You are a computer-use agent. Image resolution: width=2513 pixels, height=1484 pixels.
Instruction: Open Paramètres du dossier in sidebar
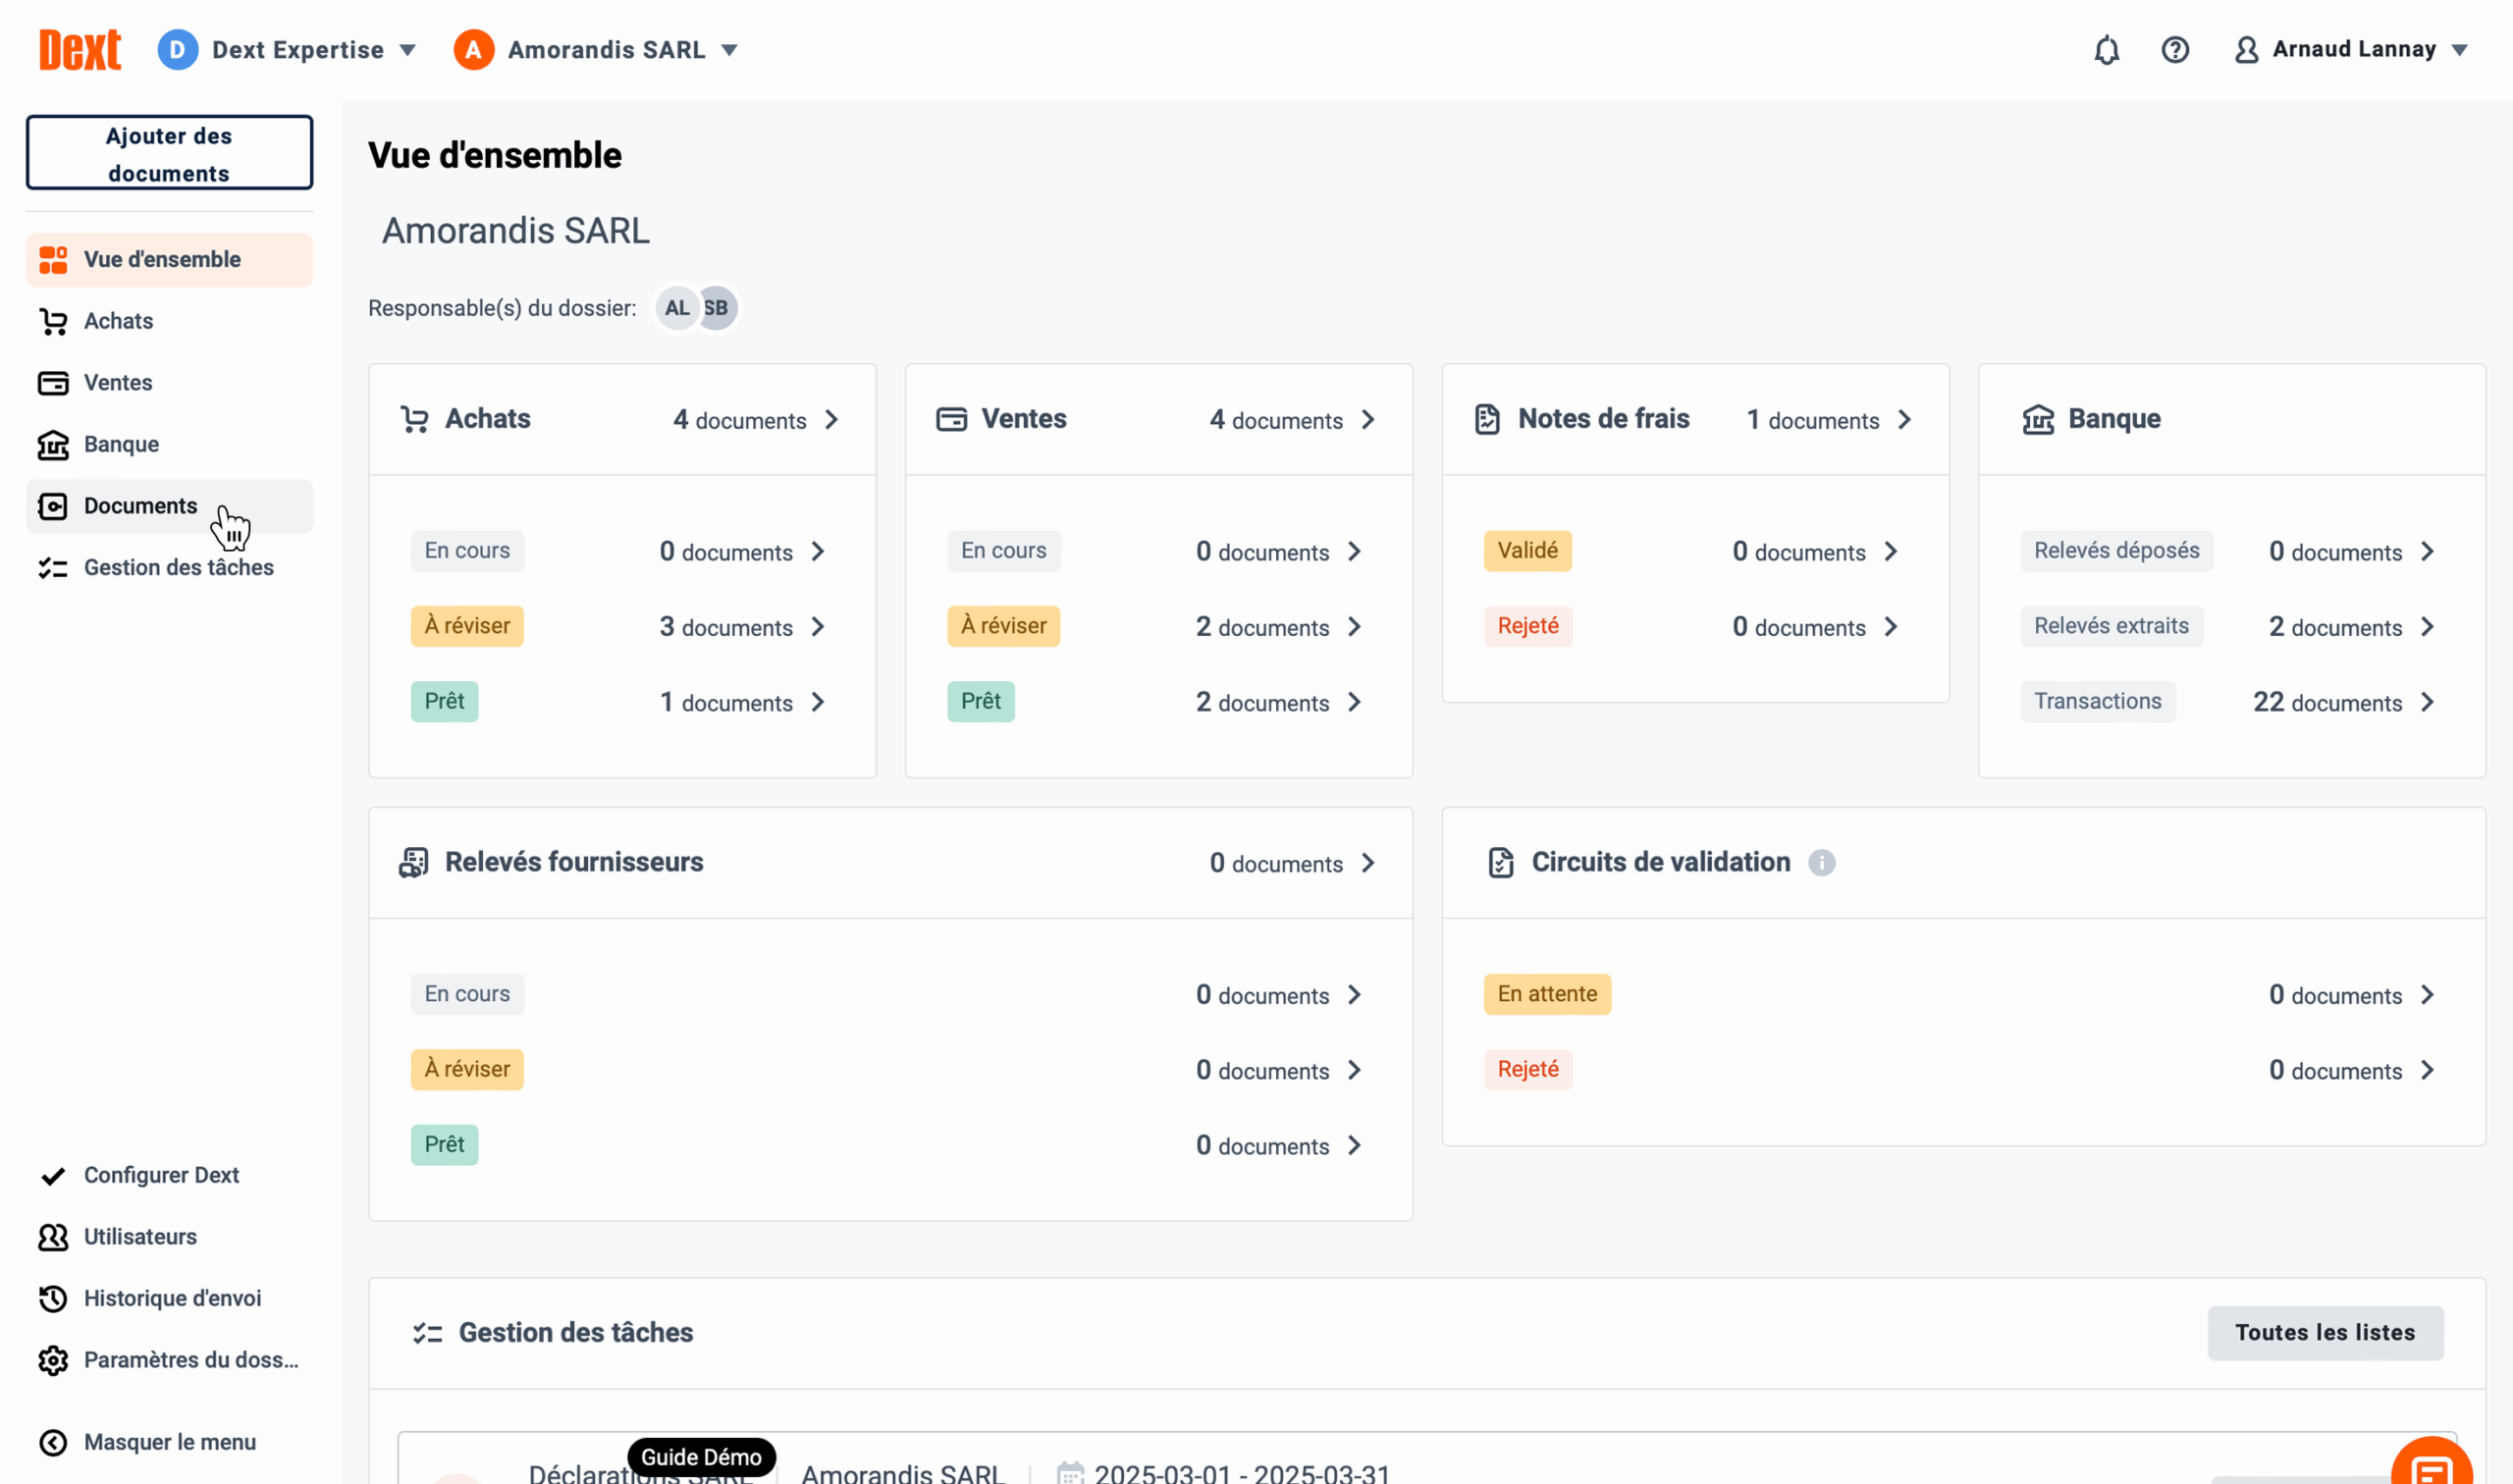click(169, 1360)
